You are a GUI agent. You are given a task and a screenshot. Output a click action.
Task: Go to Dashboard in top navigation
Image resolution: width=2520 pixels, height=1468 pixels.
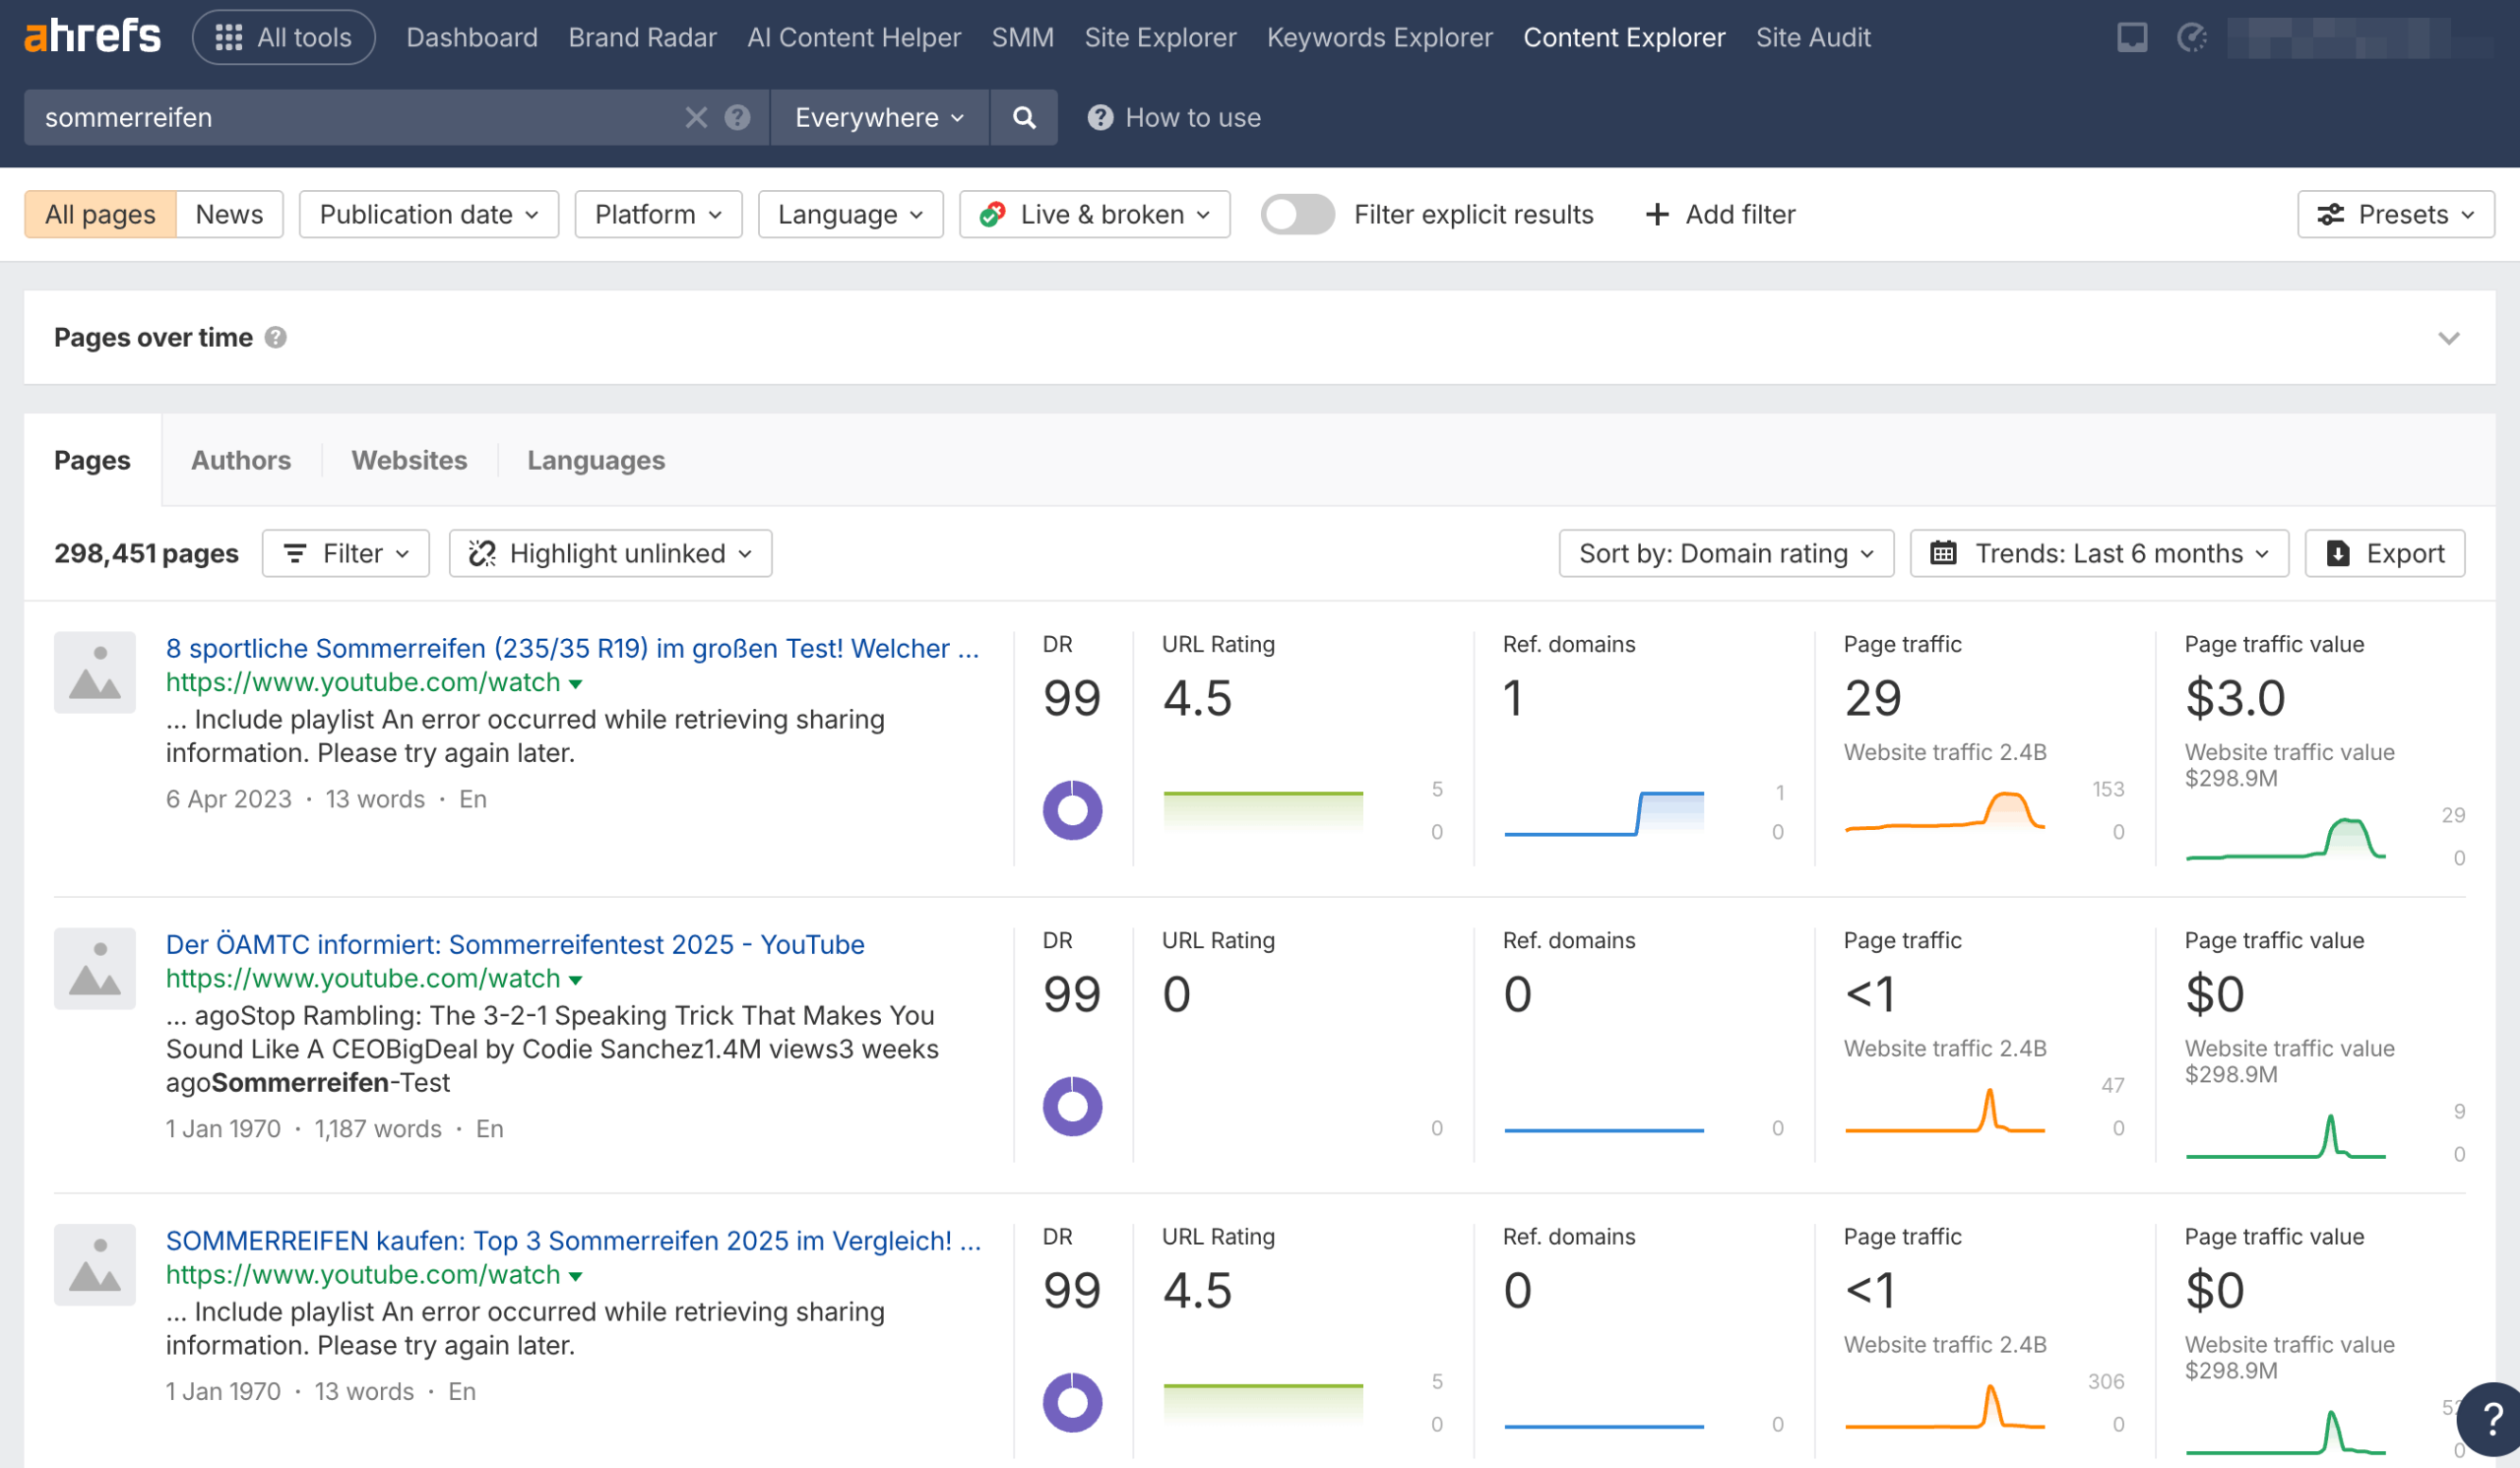pyautogui.click(x=472, y=37)
